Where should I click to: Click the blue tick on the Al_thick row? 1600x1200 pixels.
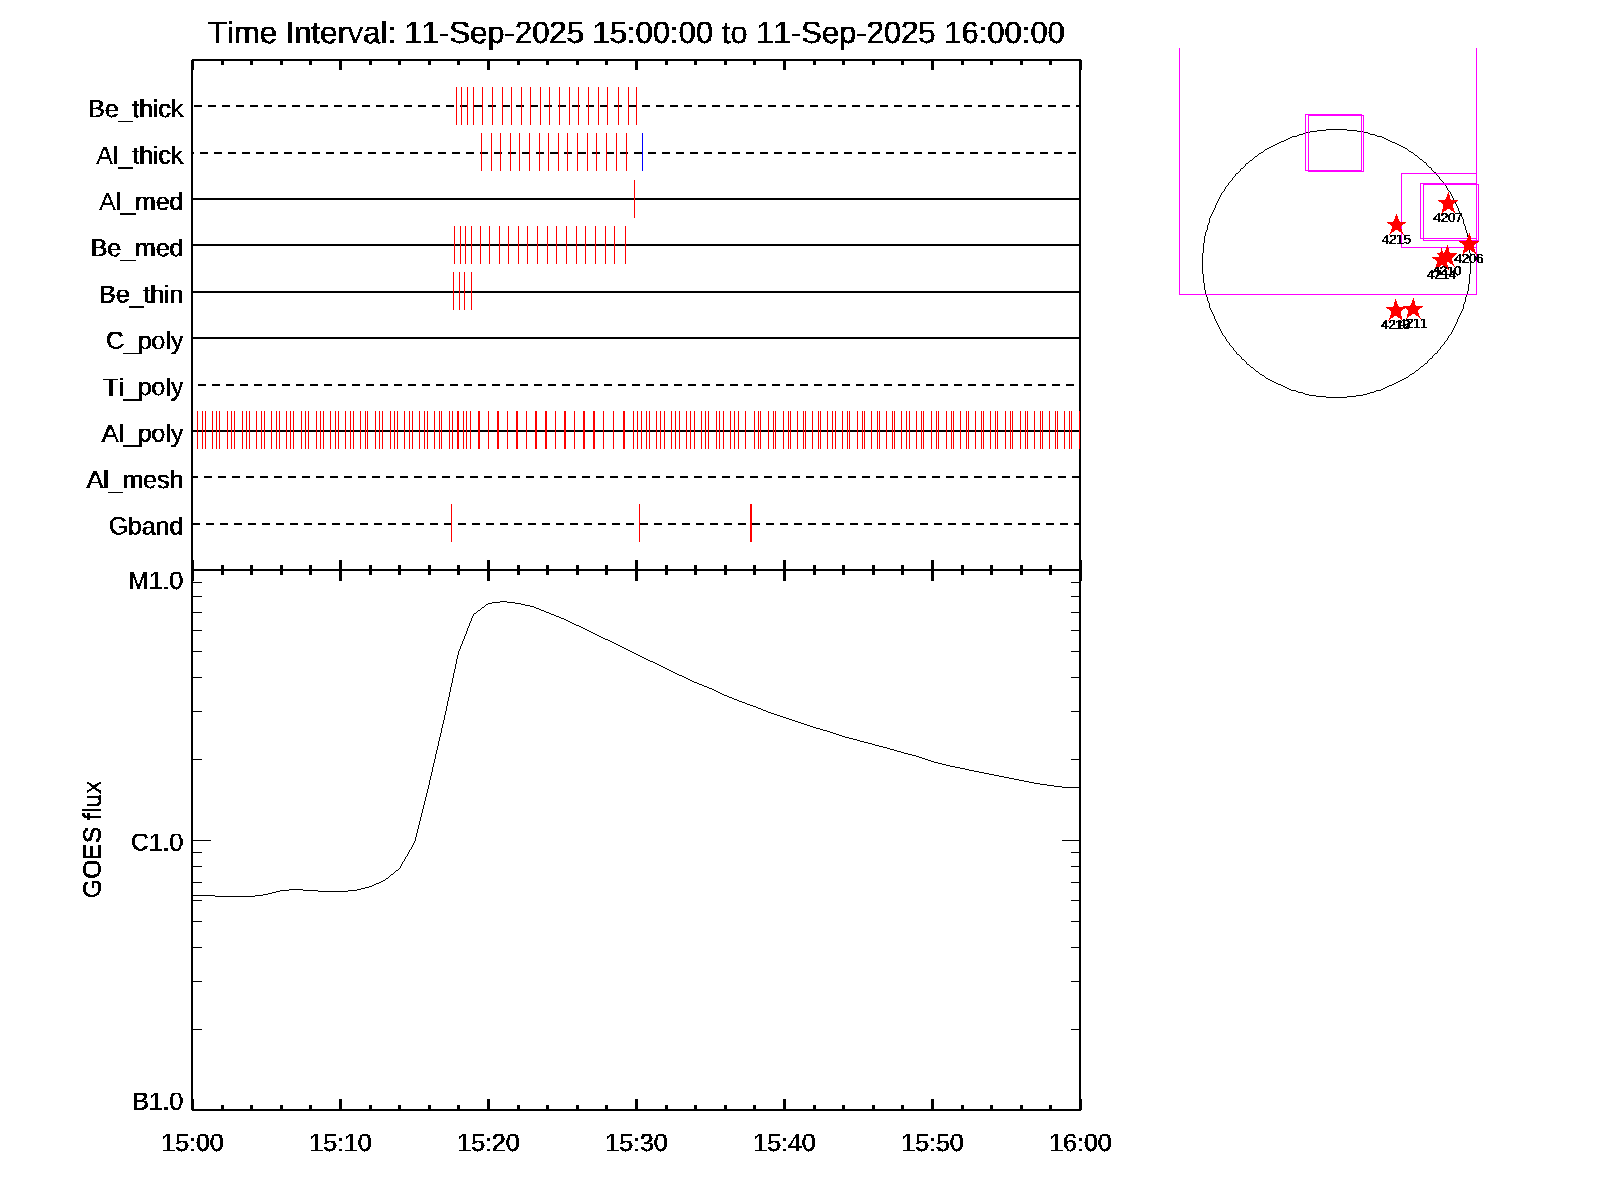click(x=642, y=152)
